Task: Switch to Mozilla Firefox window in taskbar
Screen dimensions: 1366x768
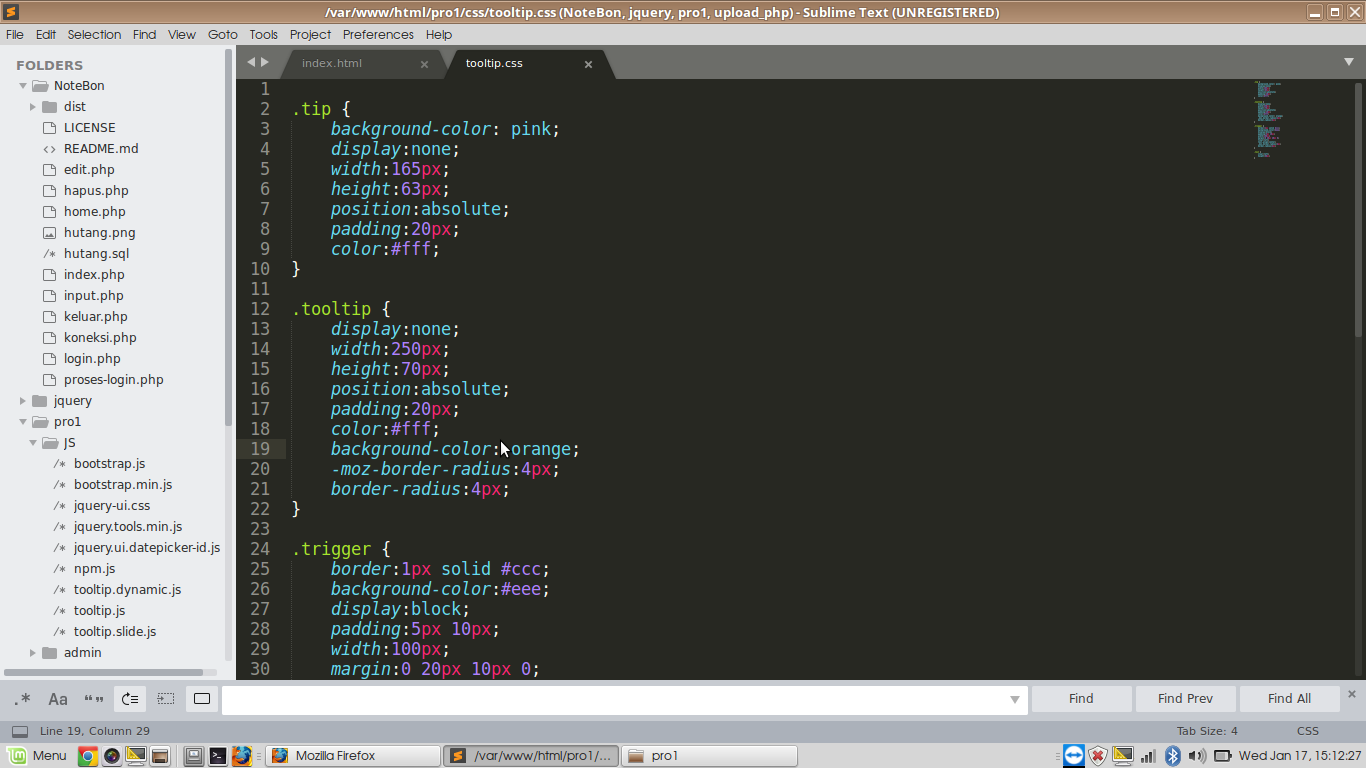Action: (x=353, y=756)
